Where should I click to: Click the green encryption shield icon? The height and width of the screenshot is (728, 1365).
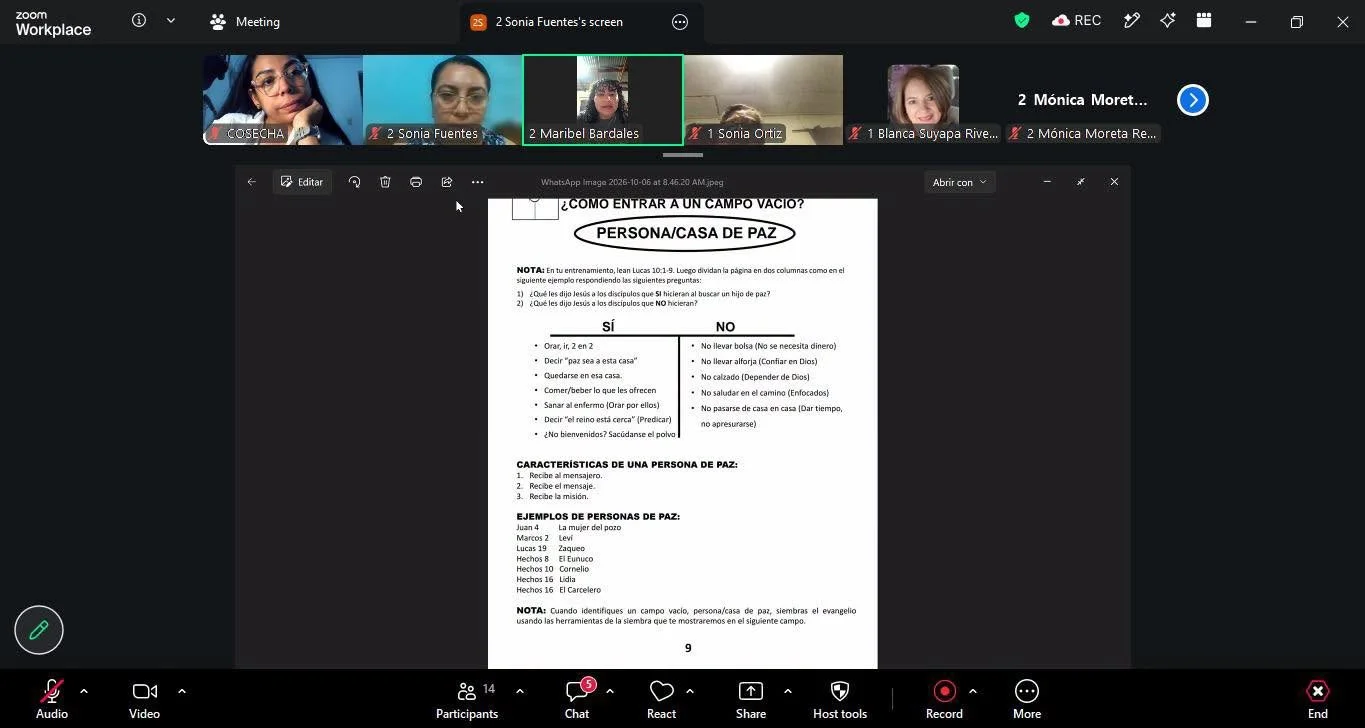(1022, 21)
